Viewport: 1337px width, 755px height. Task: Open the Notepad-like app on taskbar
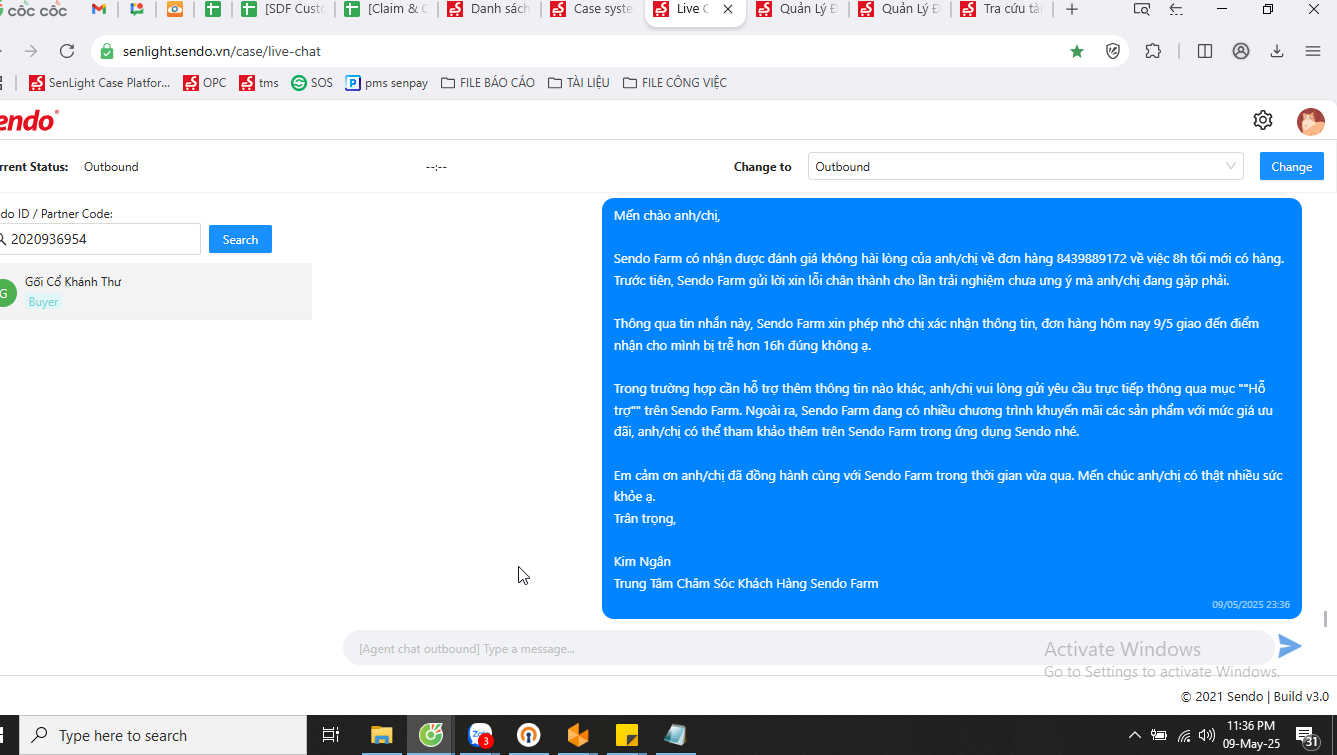[x=676, y=735]
